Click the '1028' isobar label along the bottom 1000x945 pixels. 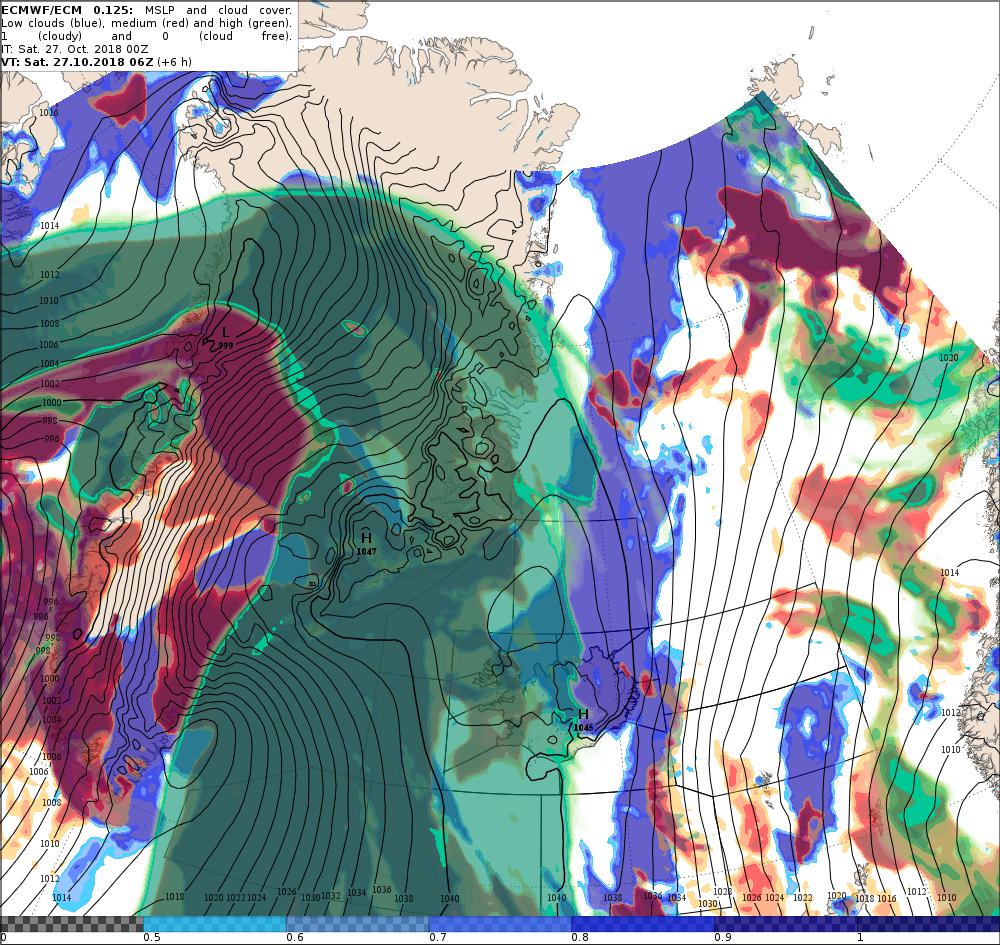722,891
